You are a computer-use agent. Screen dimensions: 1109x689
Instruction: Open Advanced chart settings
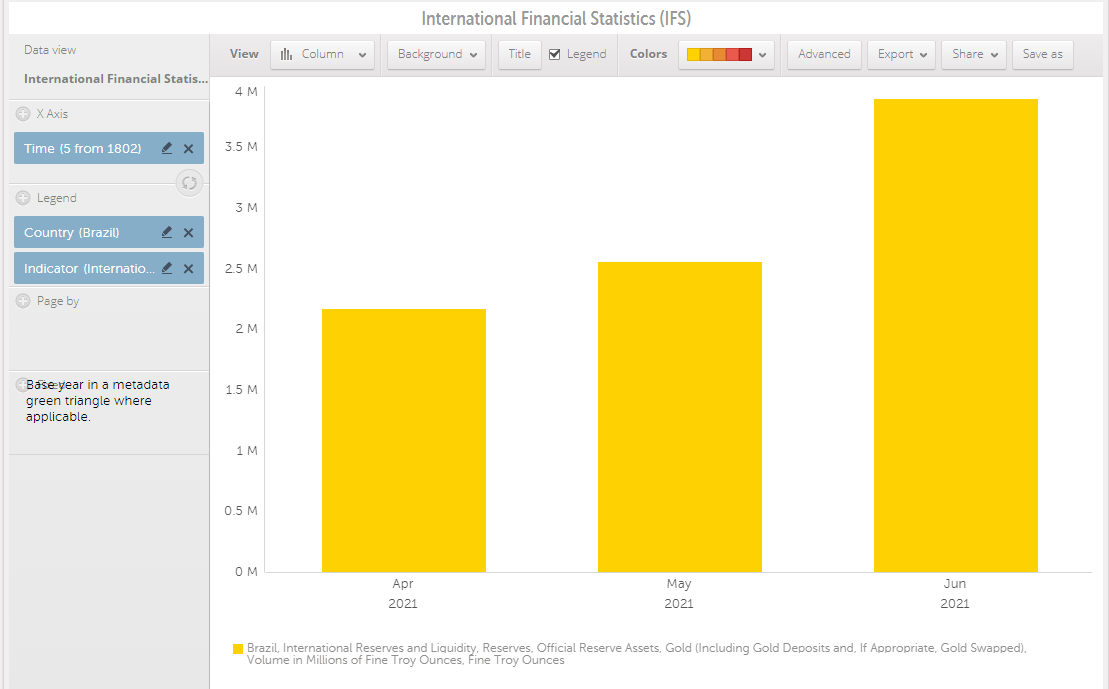(x=824, y=55)
